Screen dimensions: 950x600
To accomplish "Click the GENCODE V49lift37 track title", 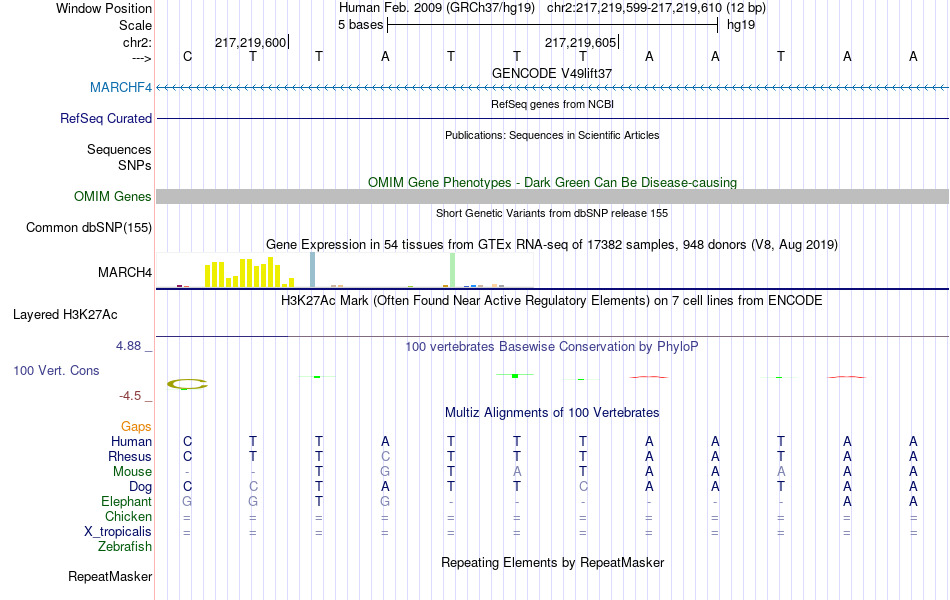I will 552,73.
